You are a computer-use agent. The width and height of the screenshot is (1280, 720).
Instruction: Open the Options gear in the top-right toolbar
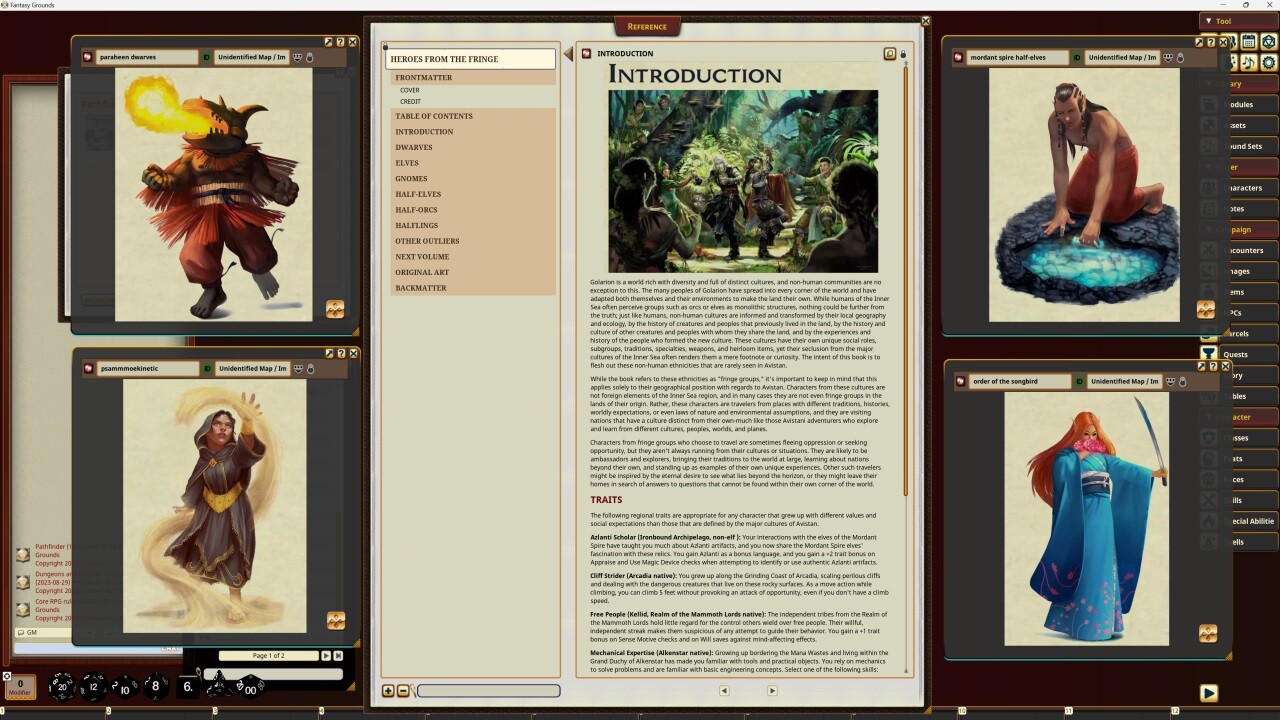tap(1269, 62)
